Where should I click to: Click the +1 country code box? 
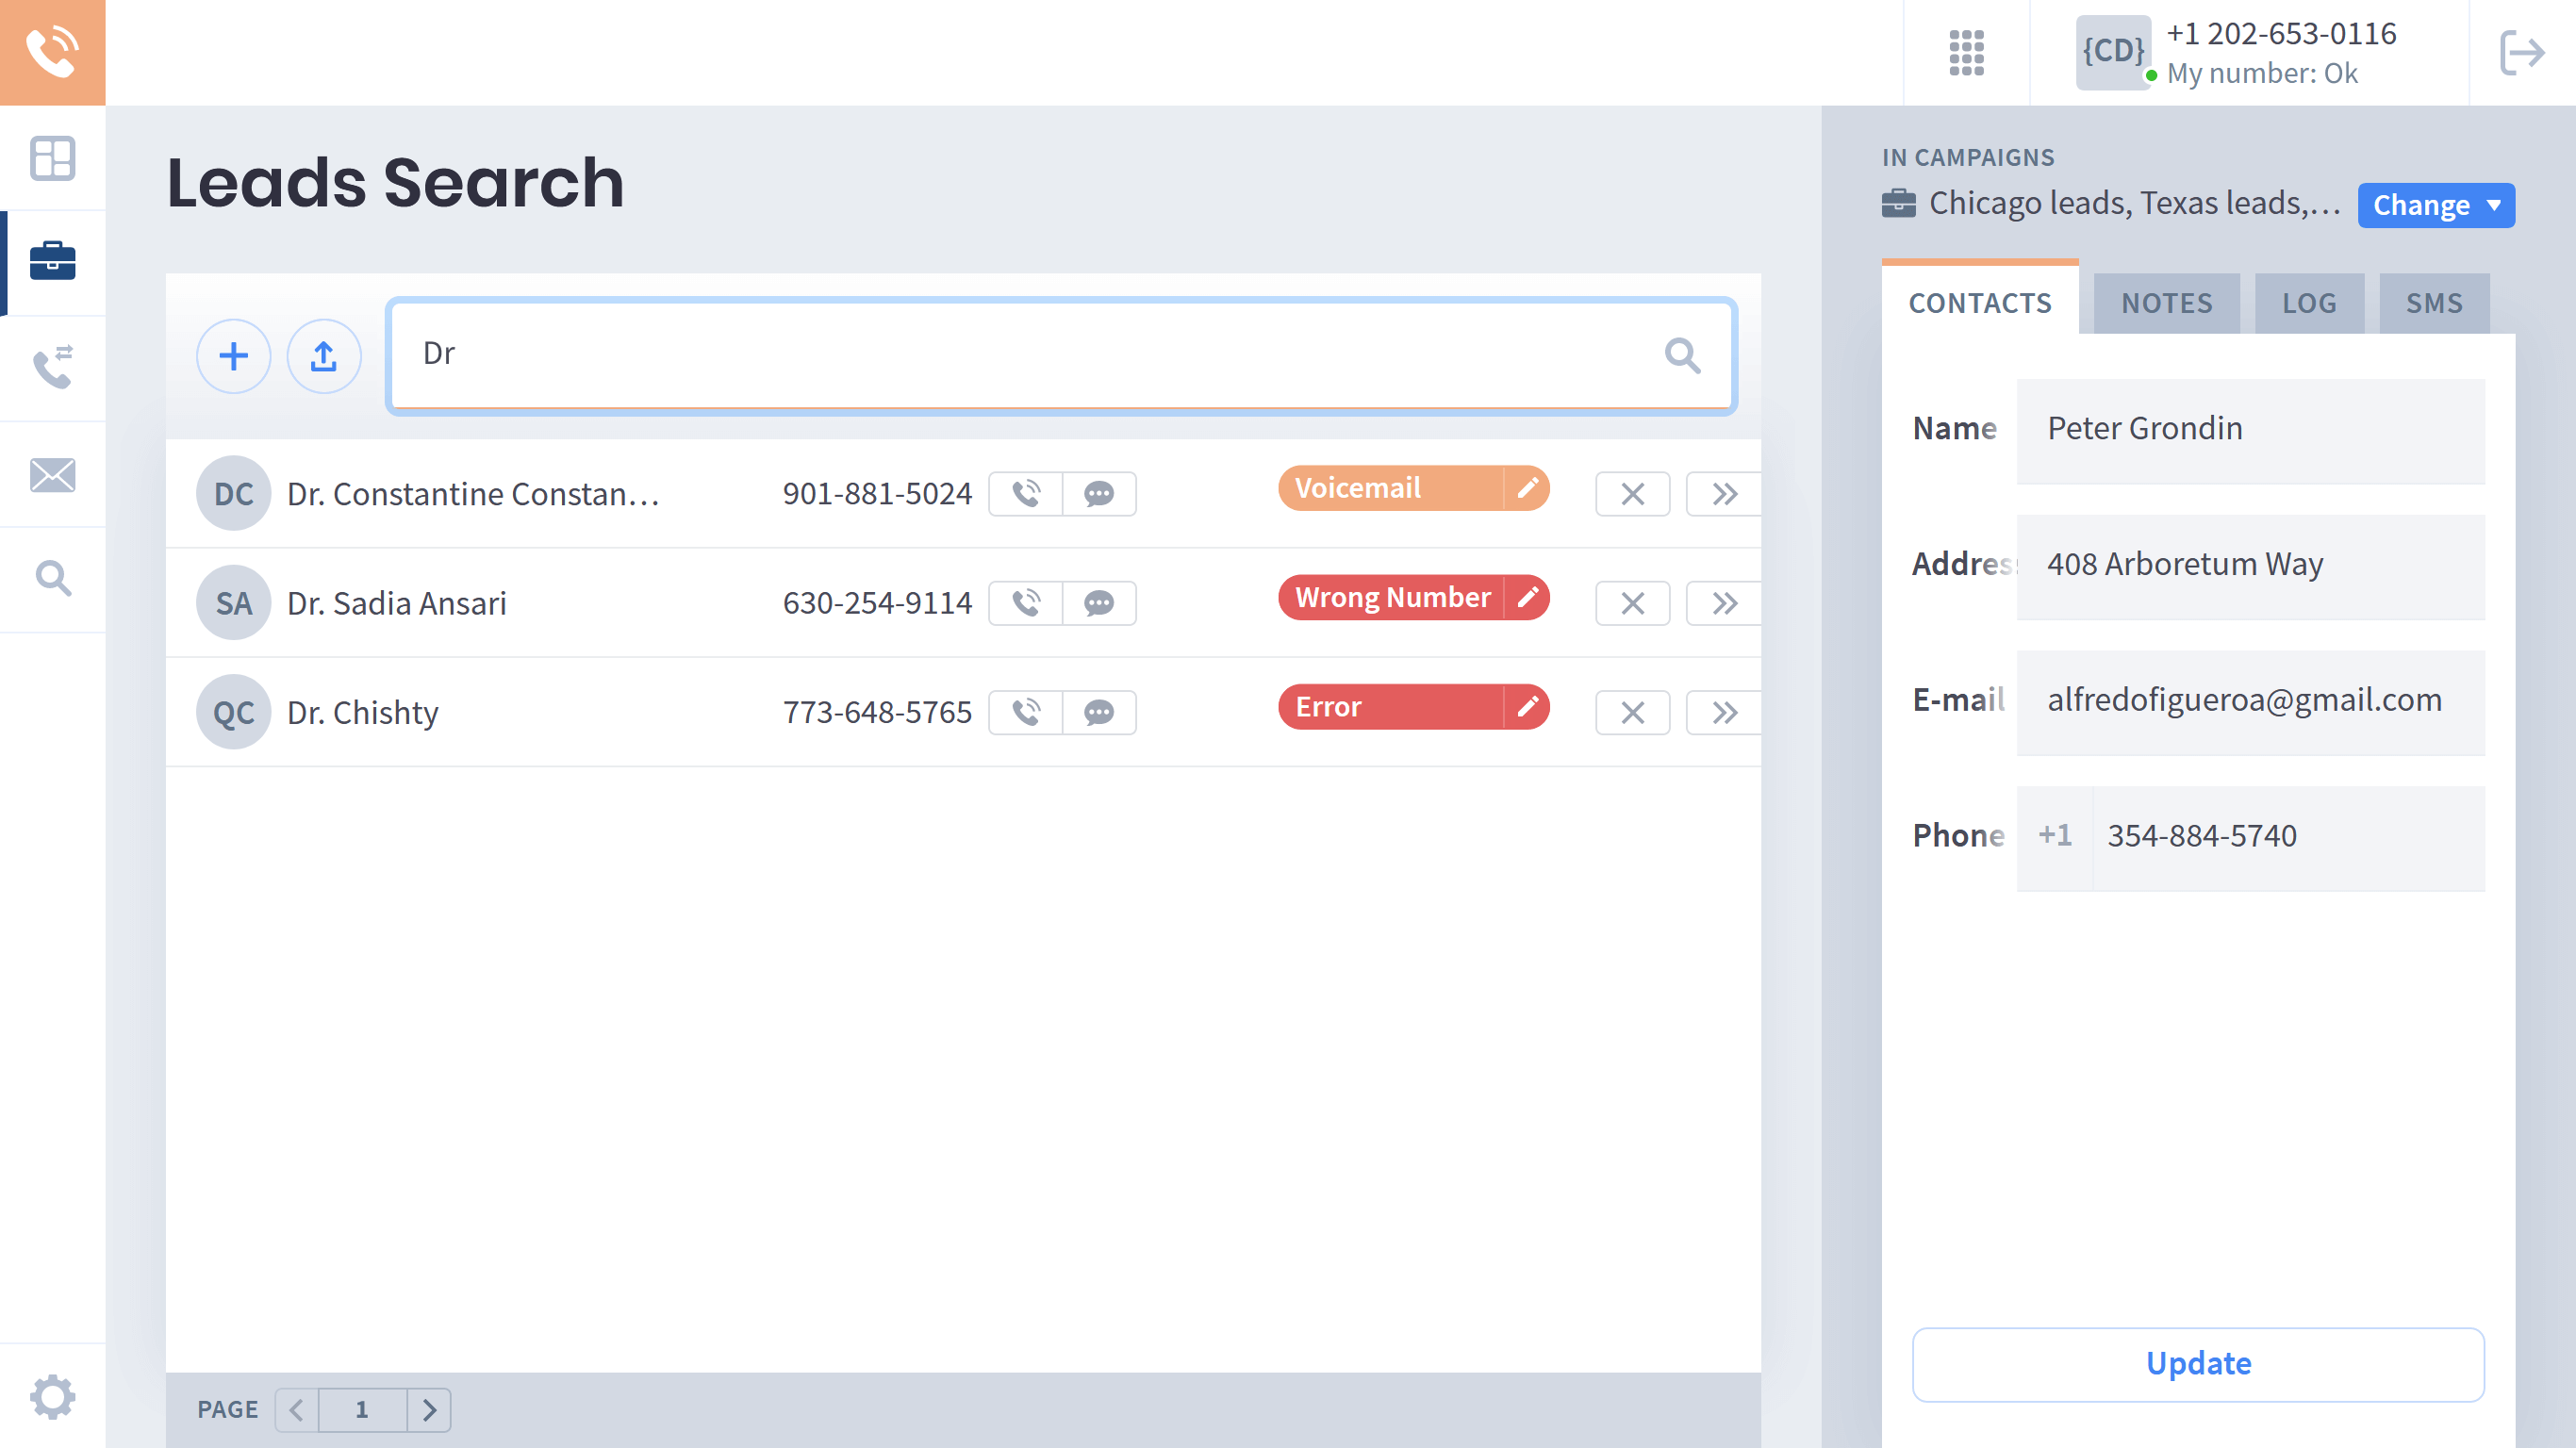pos(2054,837)
